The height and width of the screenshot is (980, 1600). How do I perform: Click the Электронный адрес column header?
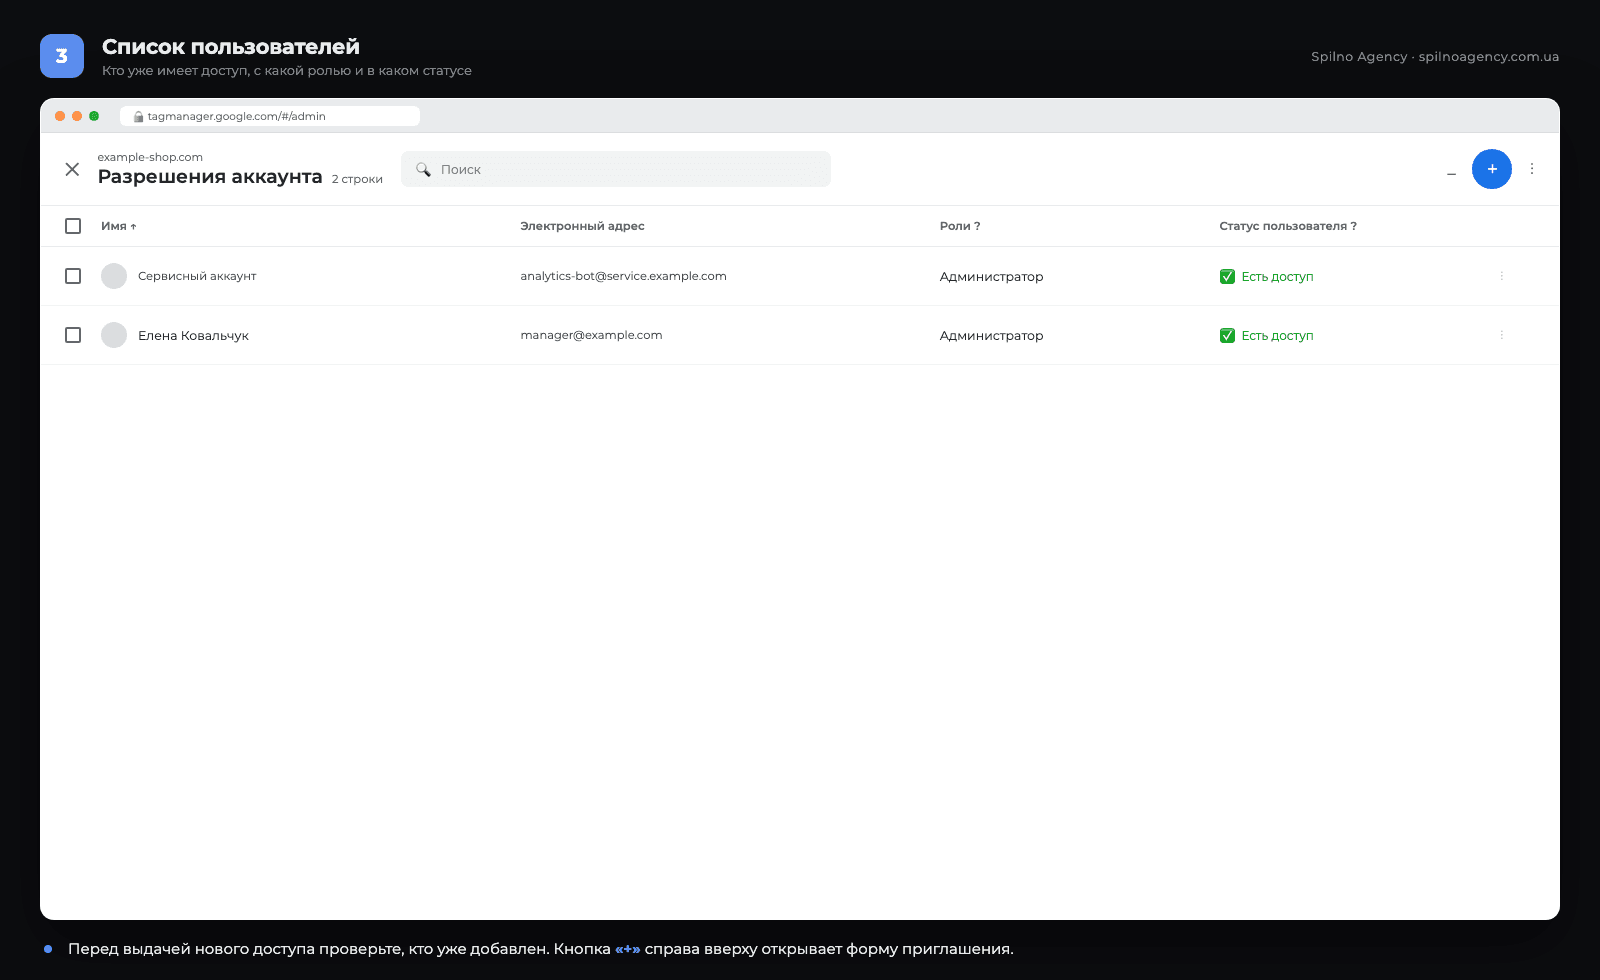[x=582, y=226]
